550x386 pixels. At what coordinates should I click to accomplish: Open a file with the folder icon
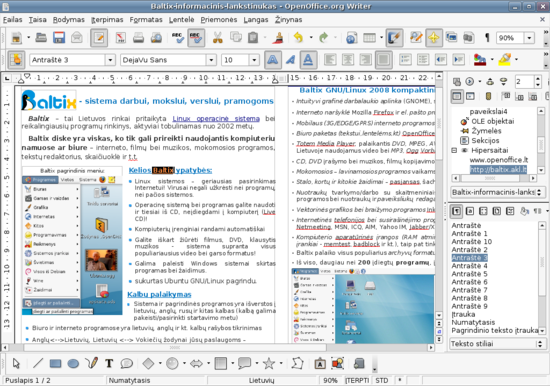click(41, 38)
